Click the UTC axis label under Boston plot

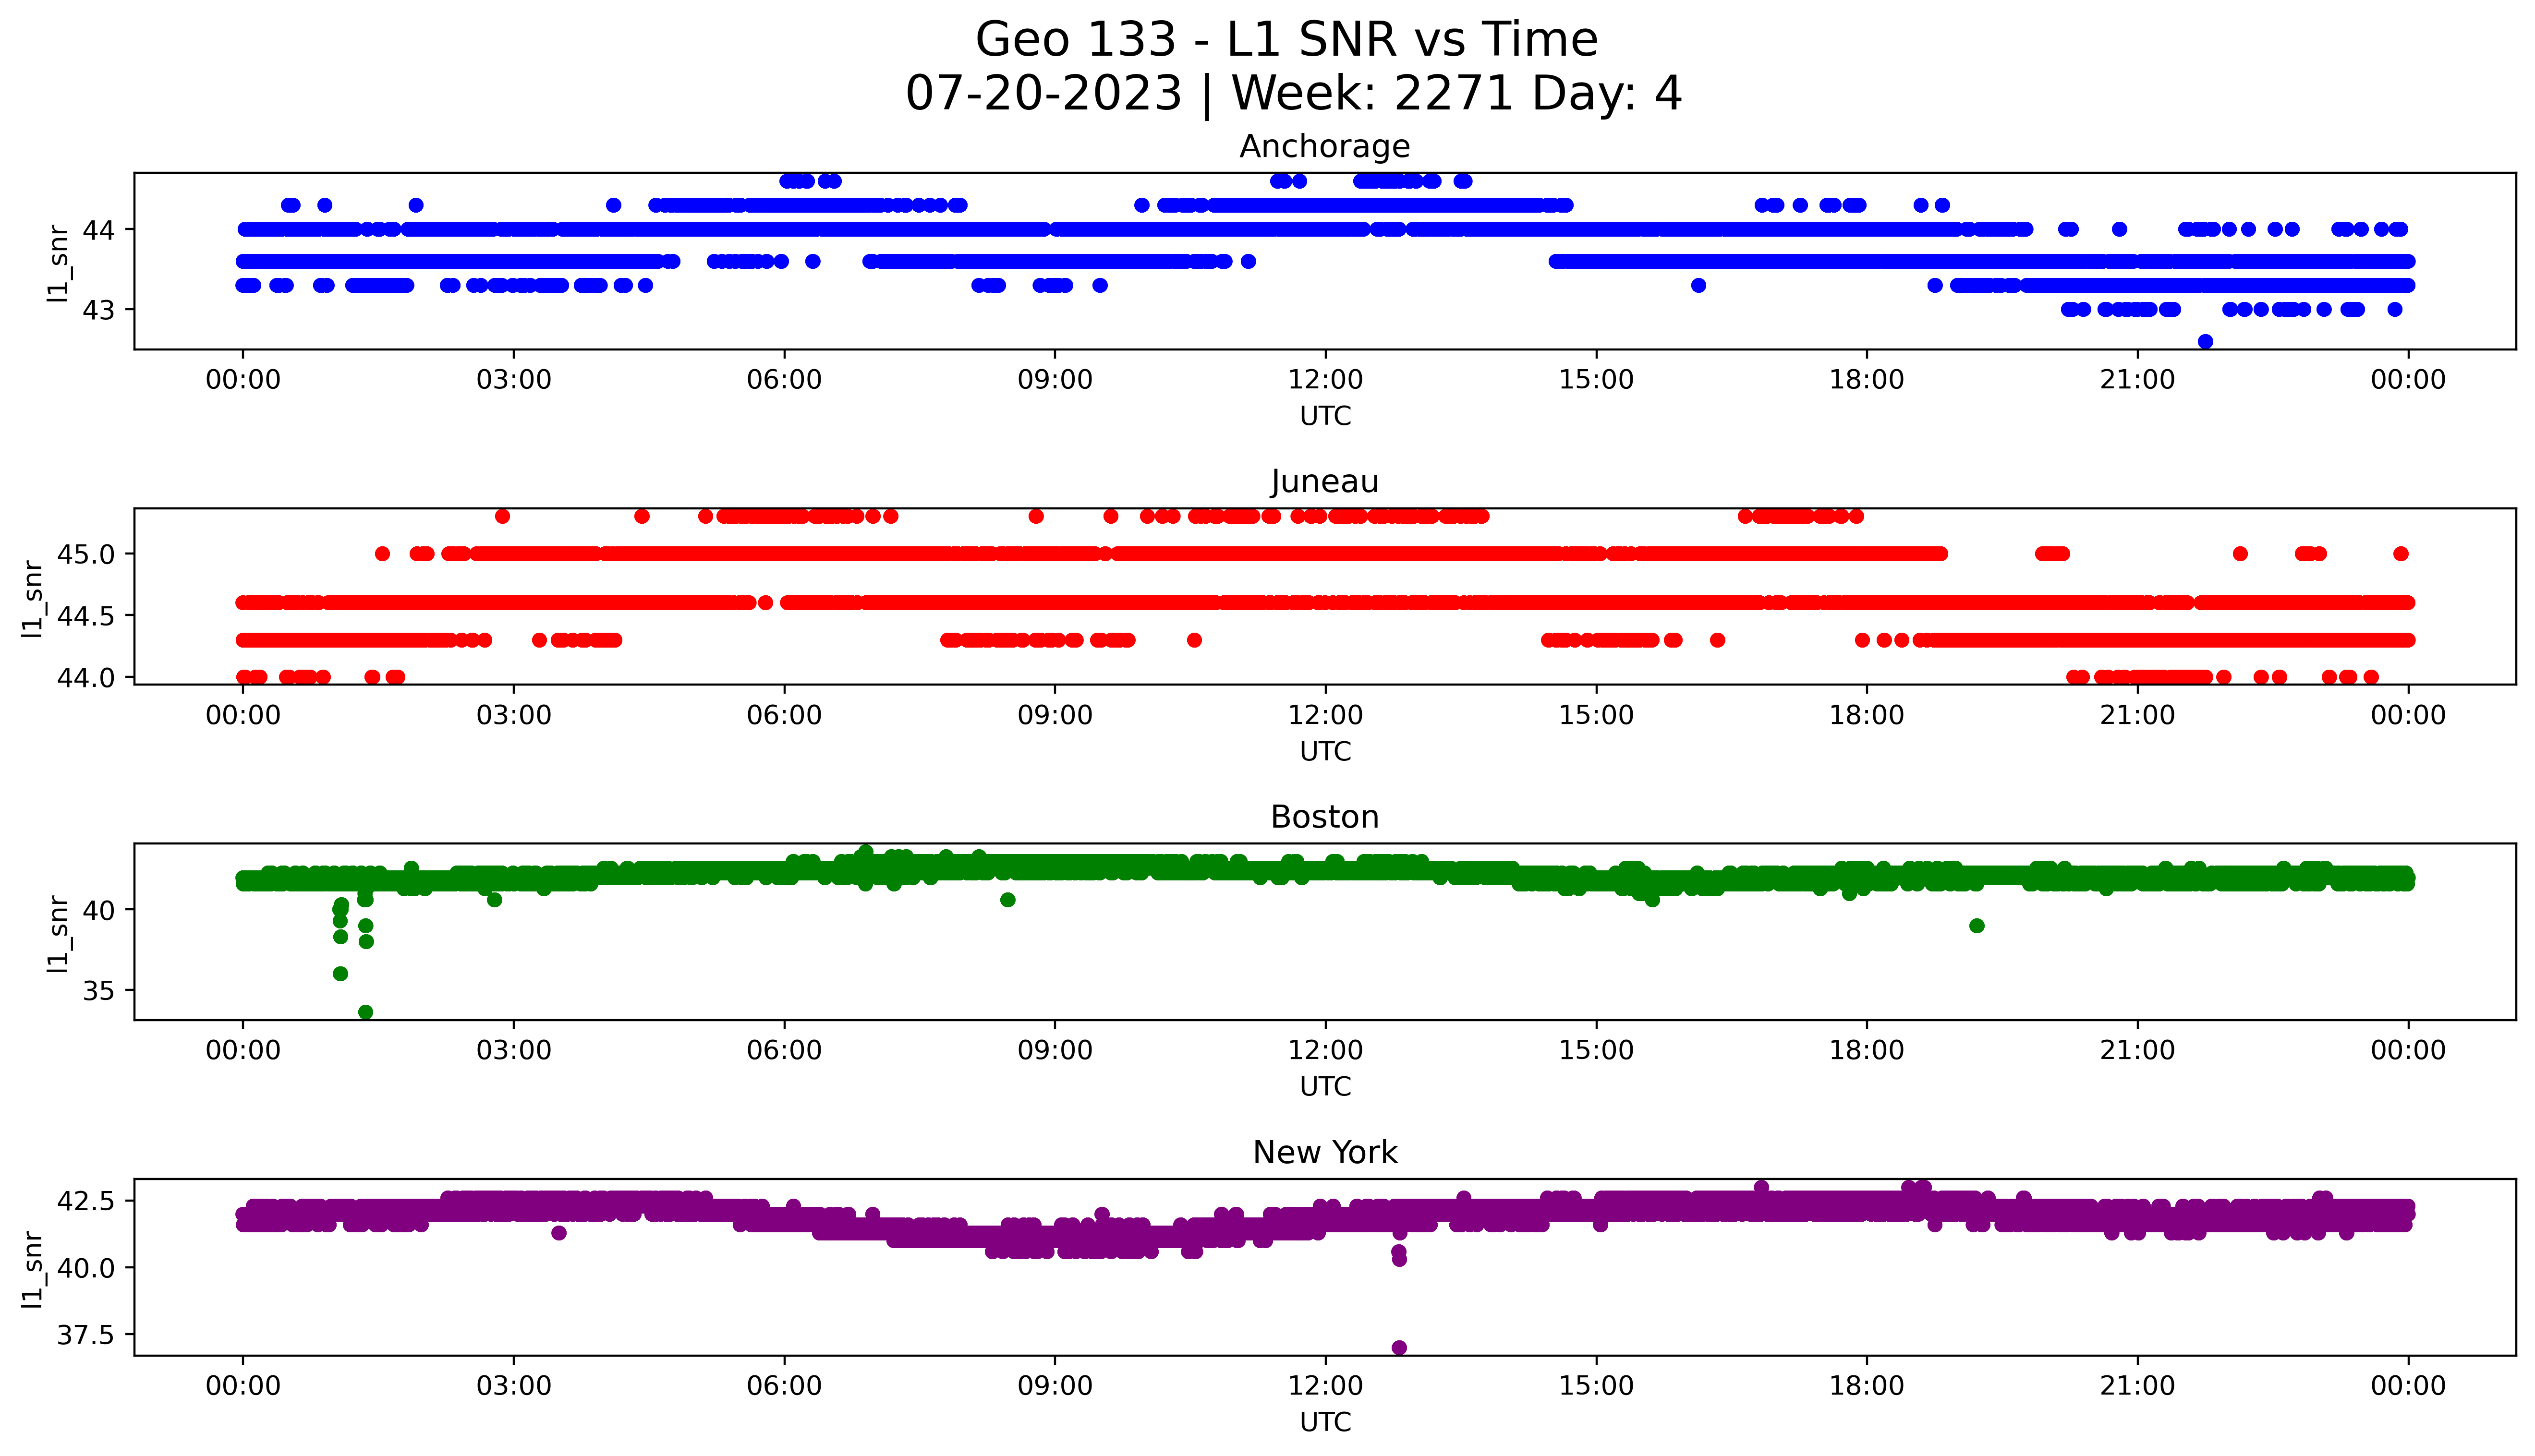(1325, 1086)
